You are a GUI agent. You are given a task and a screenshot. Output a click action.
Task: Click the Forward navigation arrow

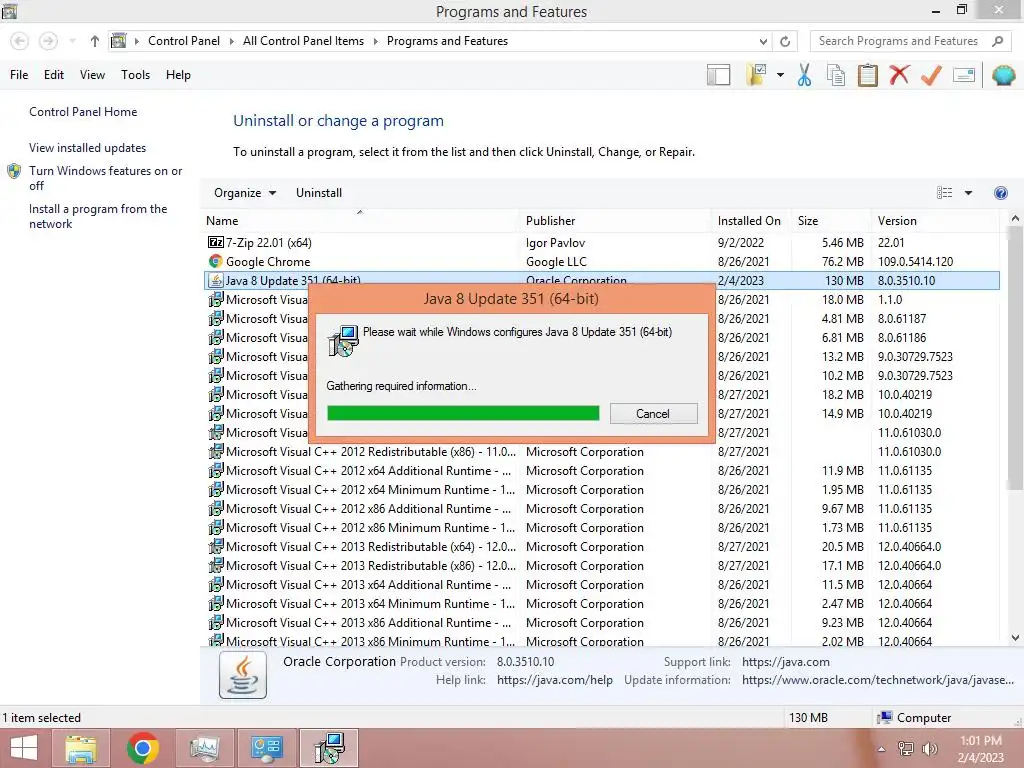click(x=48, y=41)
